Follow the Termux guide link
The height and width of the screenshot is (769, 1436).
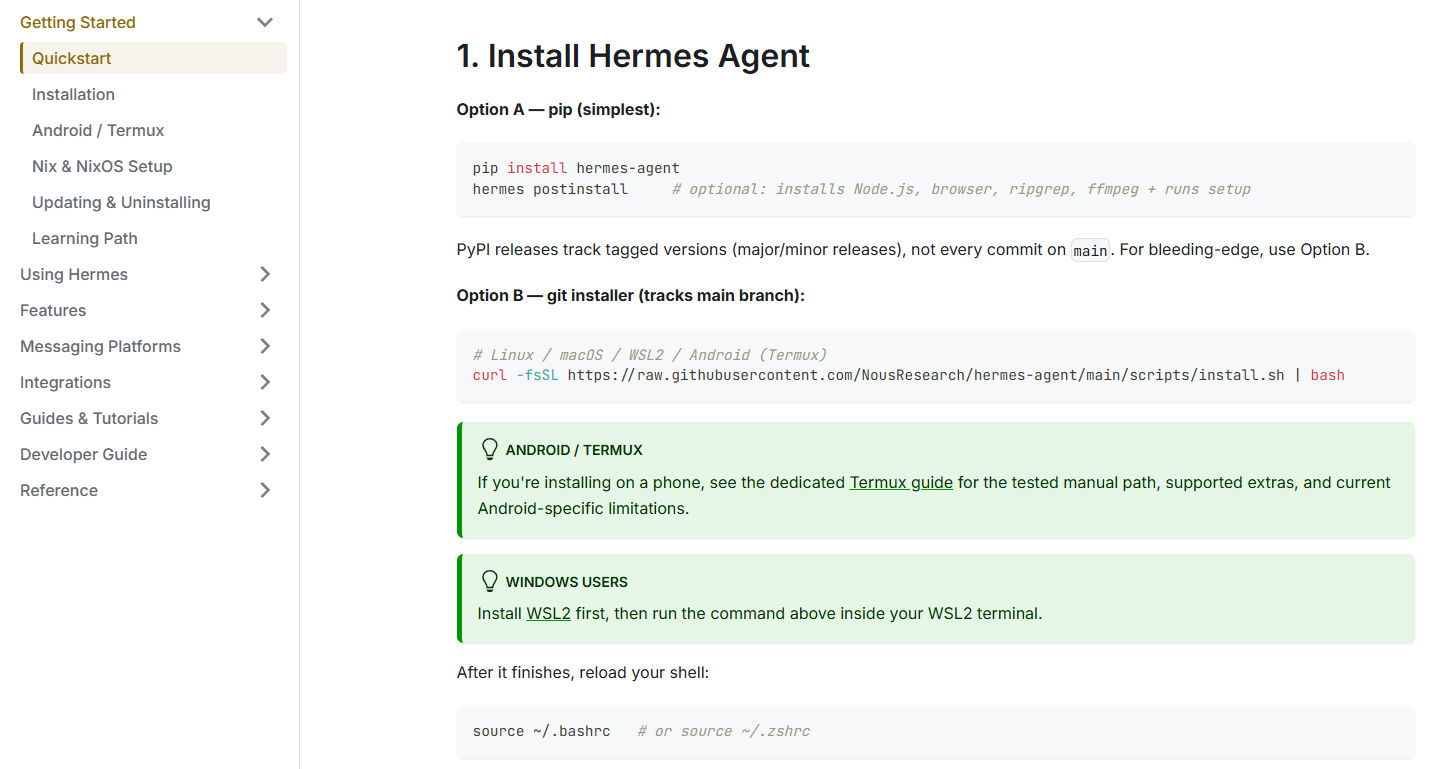[x=901, y=482]
